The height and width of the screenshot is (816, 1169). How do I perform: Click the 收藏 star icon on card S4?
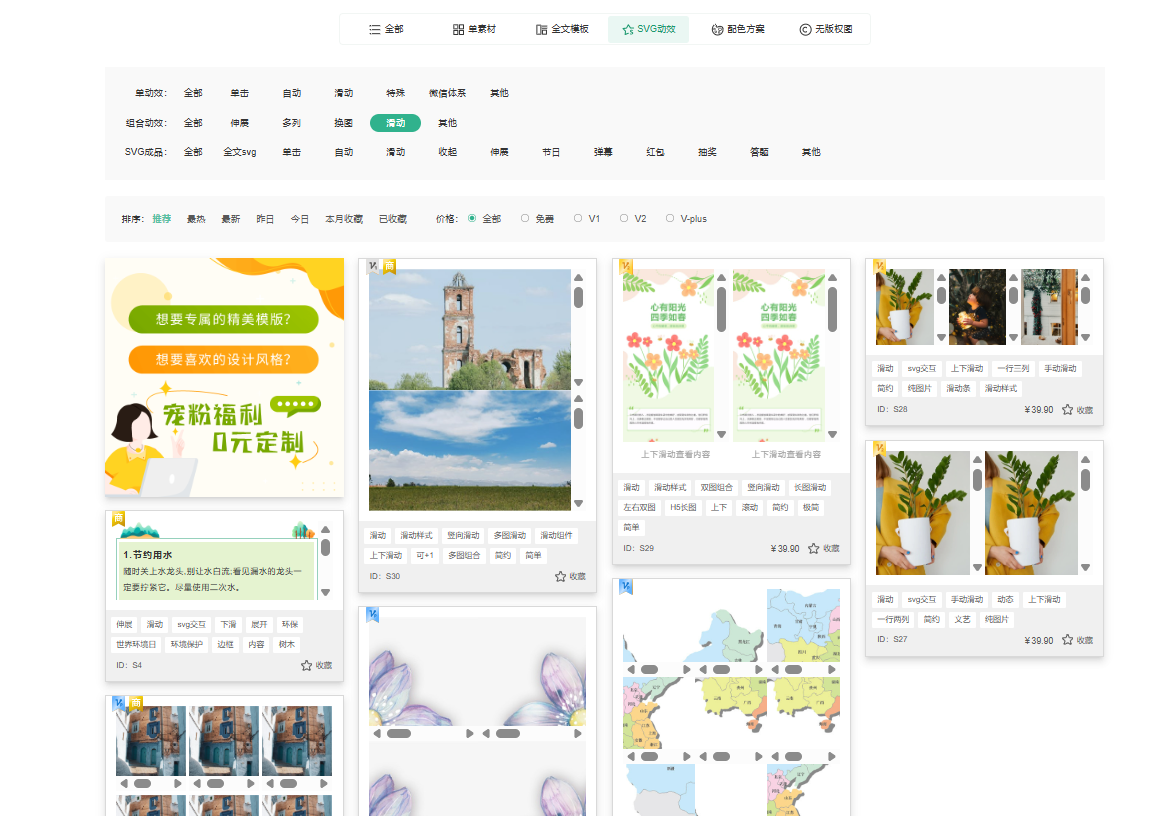[307, 665]
